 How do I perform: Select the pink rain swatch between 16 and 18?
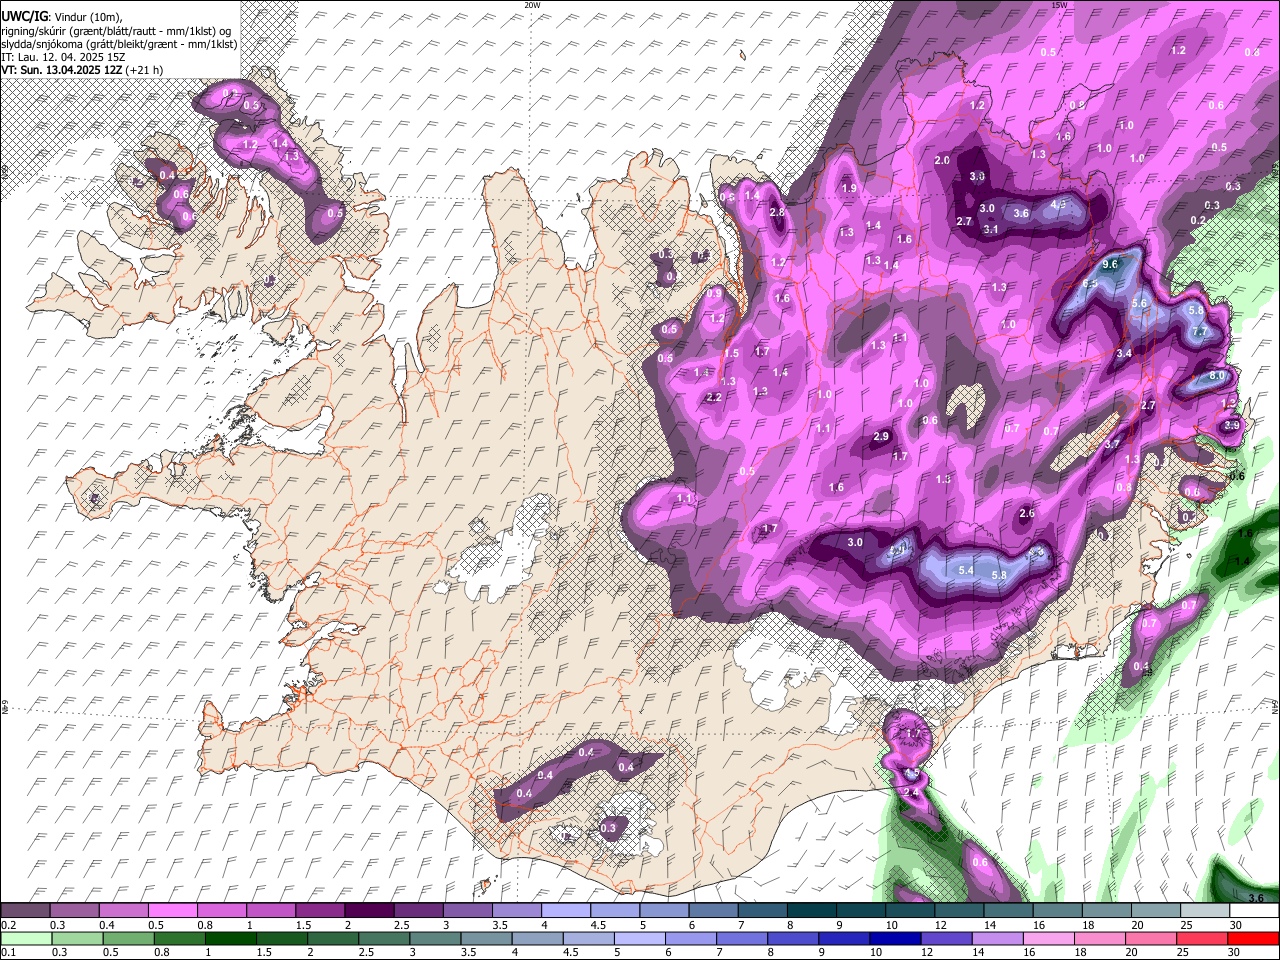[x=1051, y=938]
